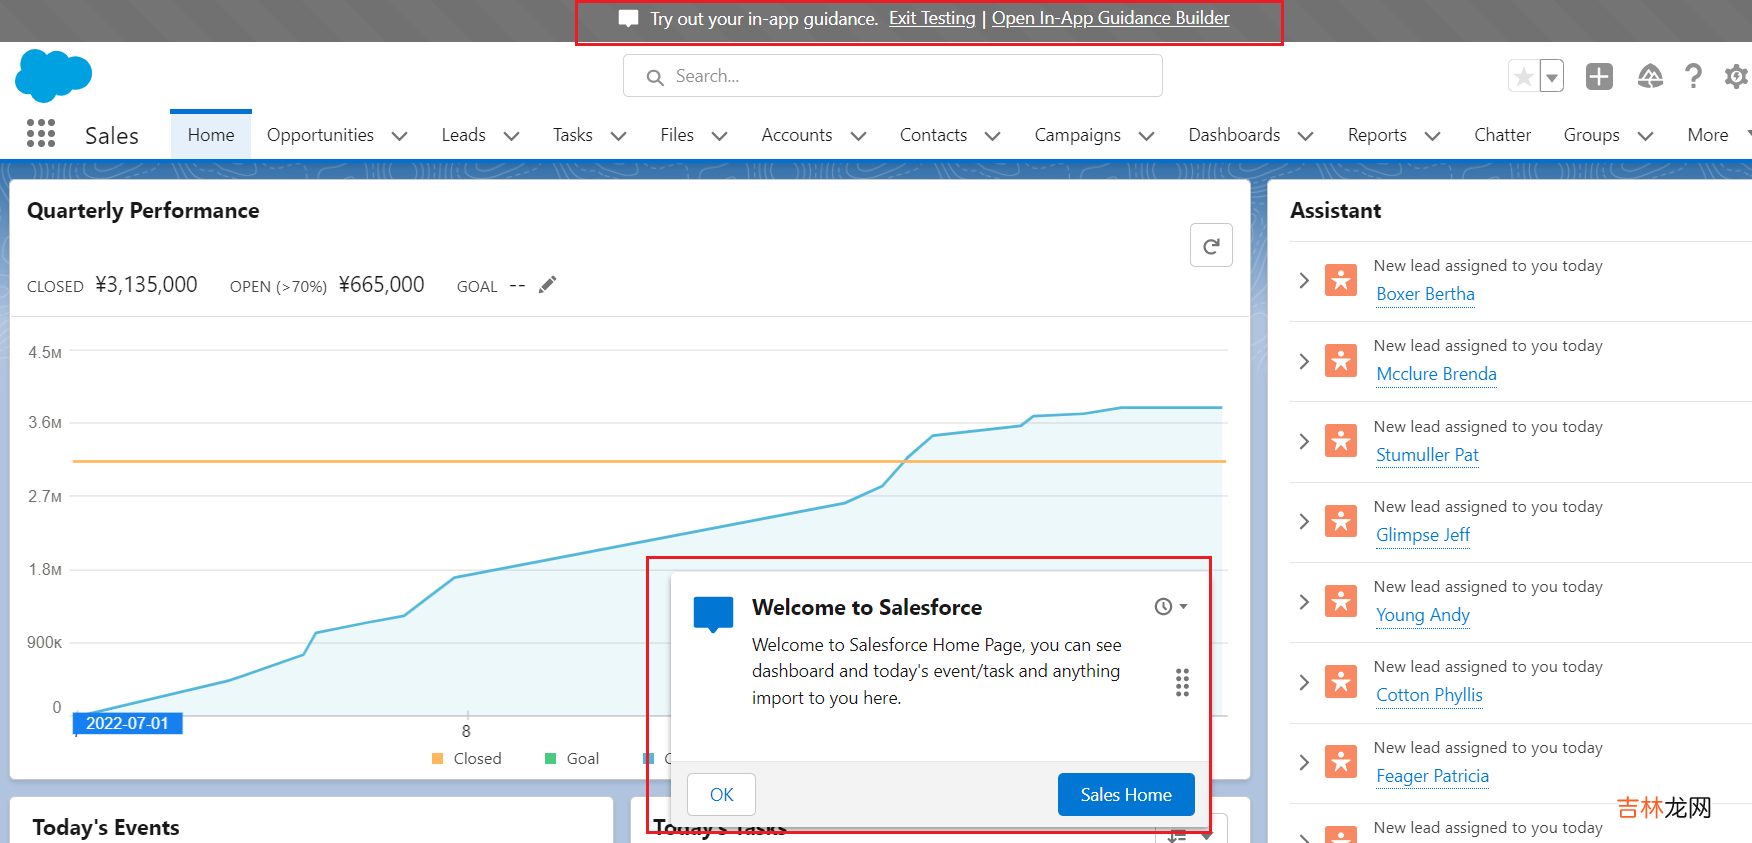Click the favorites star icon
Image resolution: width=1752 pixels, height=843 pixels.
pos(1523,76)
